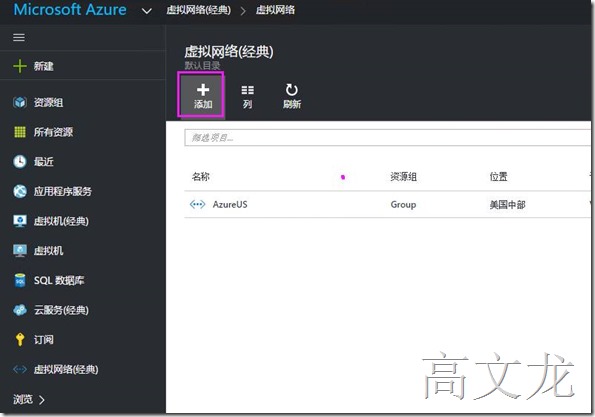Open 应用程序服务 globe icon
595x417 pixels.
(20, 191)
